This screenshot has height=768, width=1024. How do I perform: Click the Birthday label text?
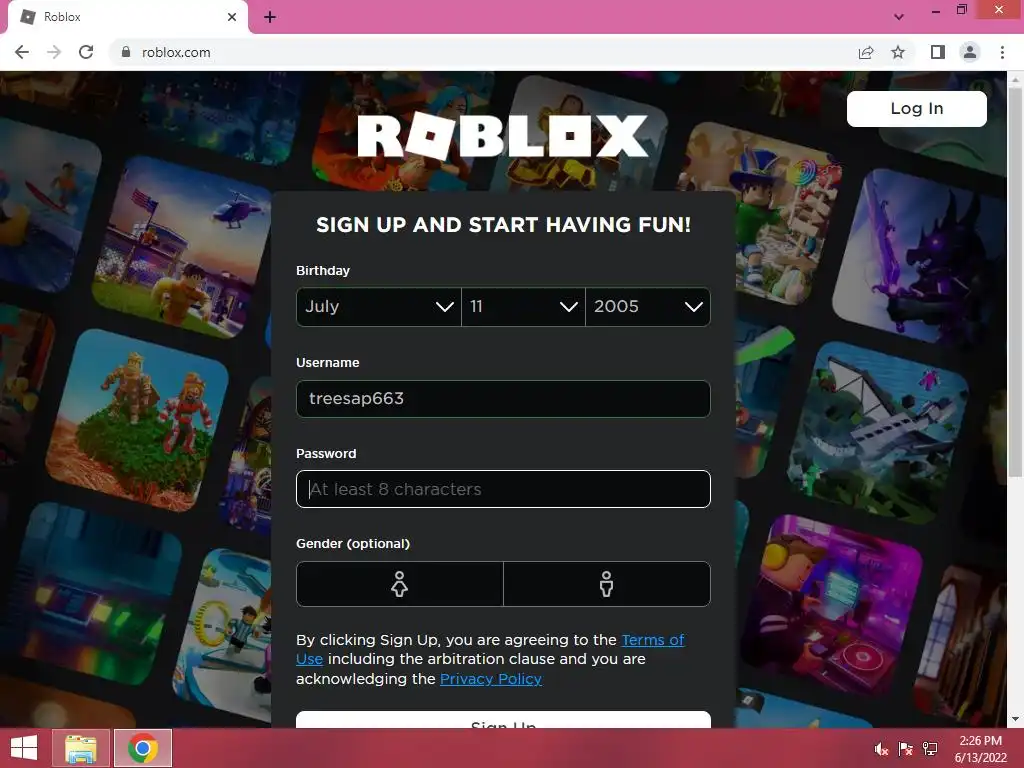tap(323, 270)
